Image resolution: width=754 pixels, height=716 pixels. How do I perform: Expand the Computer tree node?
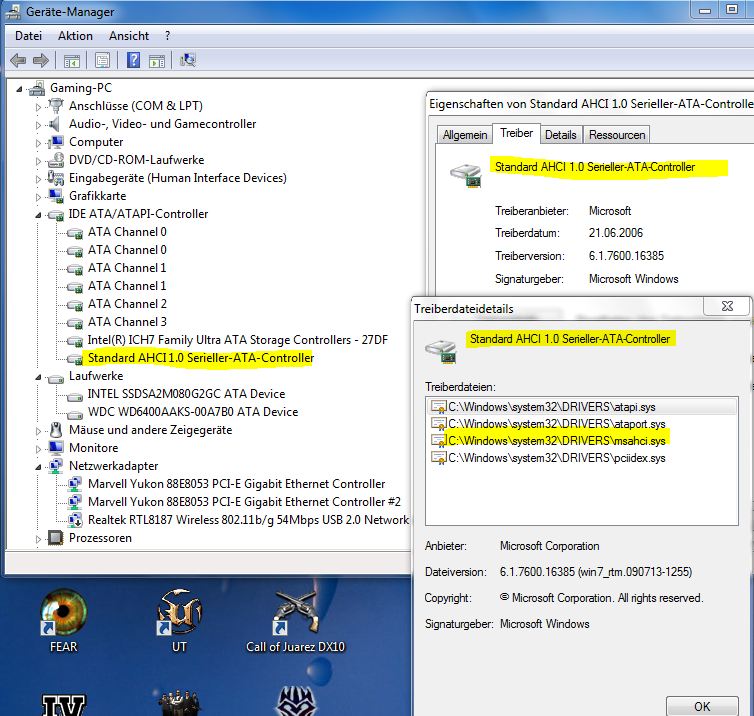click(x=38, y=143)
